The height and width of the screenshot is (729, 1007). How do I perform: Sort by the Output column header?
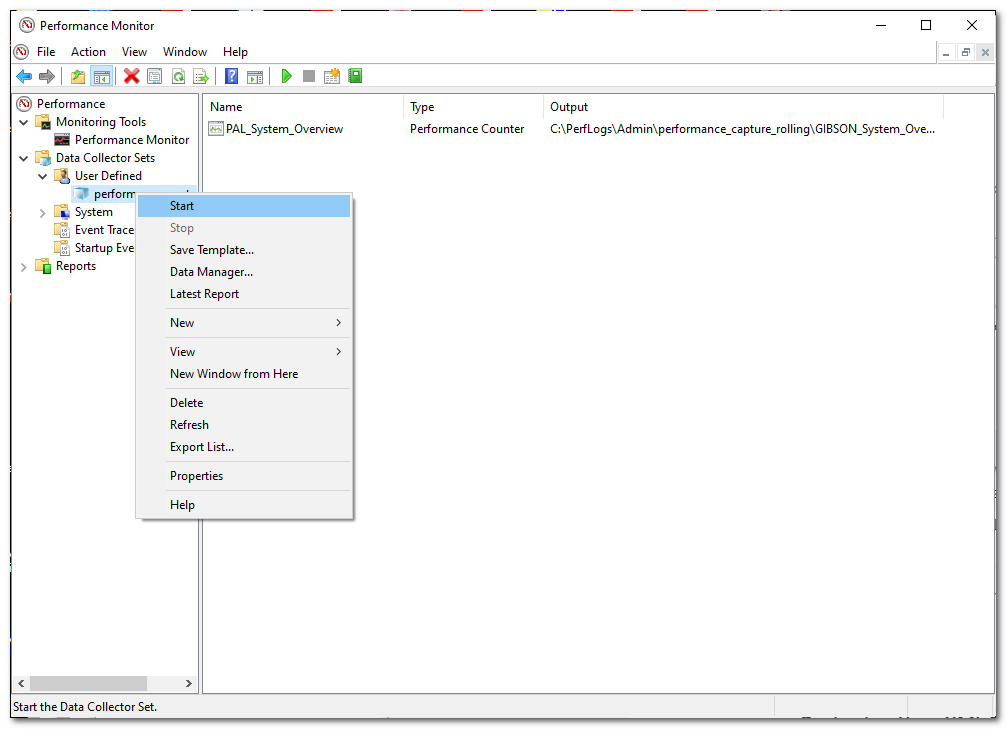point(744,107)
